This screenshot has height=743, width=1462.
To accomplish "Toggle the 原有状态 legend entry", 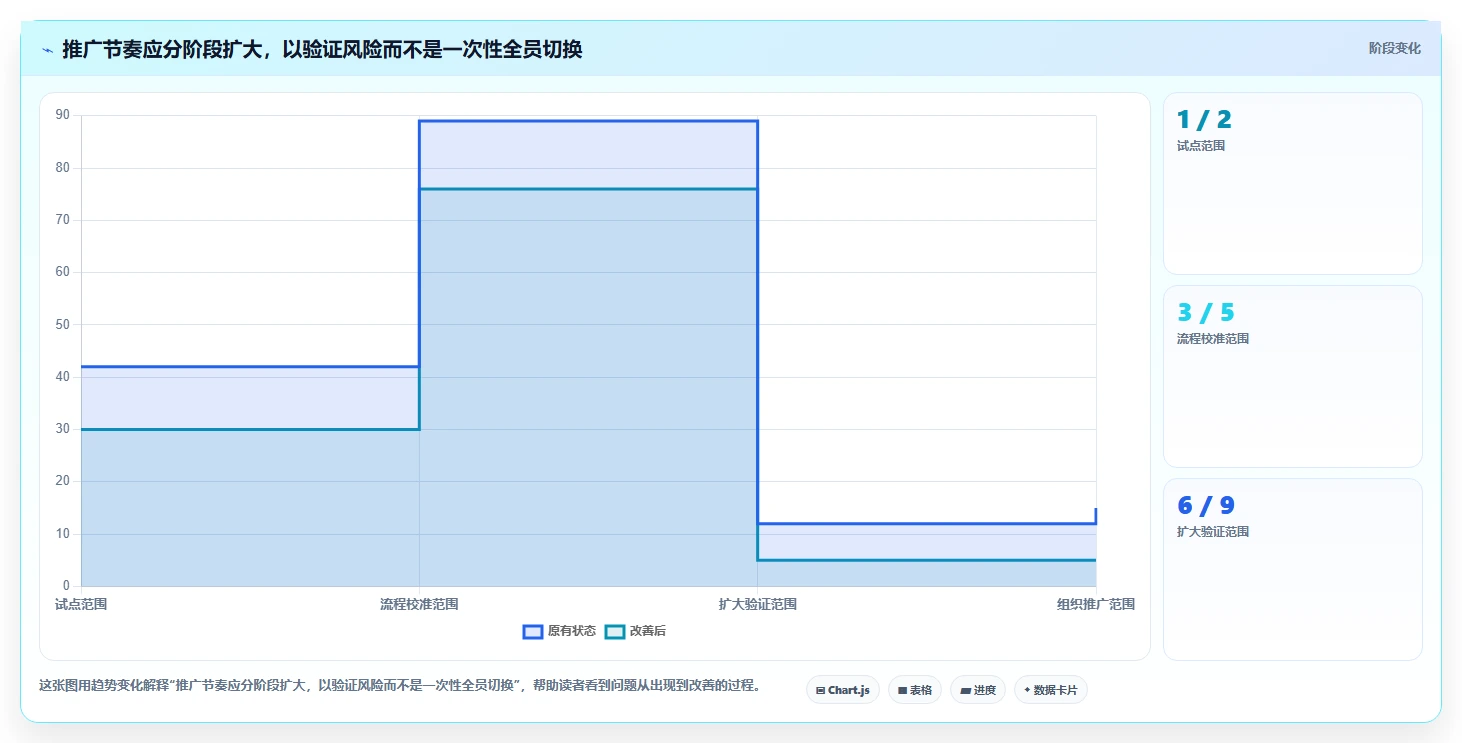I will [559, 631].
